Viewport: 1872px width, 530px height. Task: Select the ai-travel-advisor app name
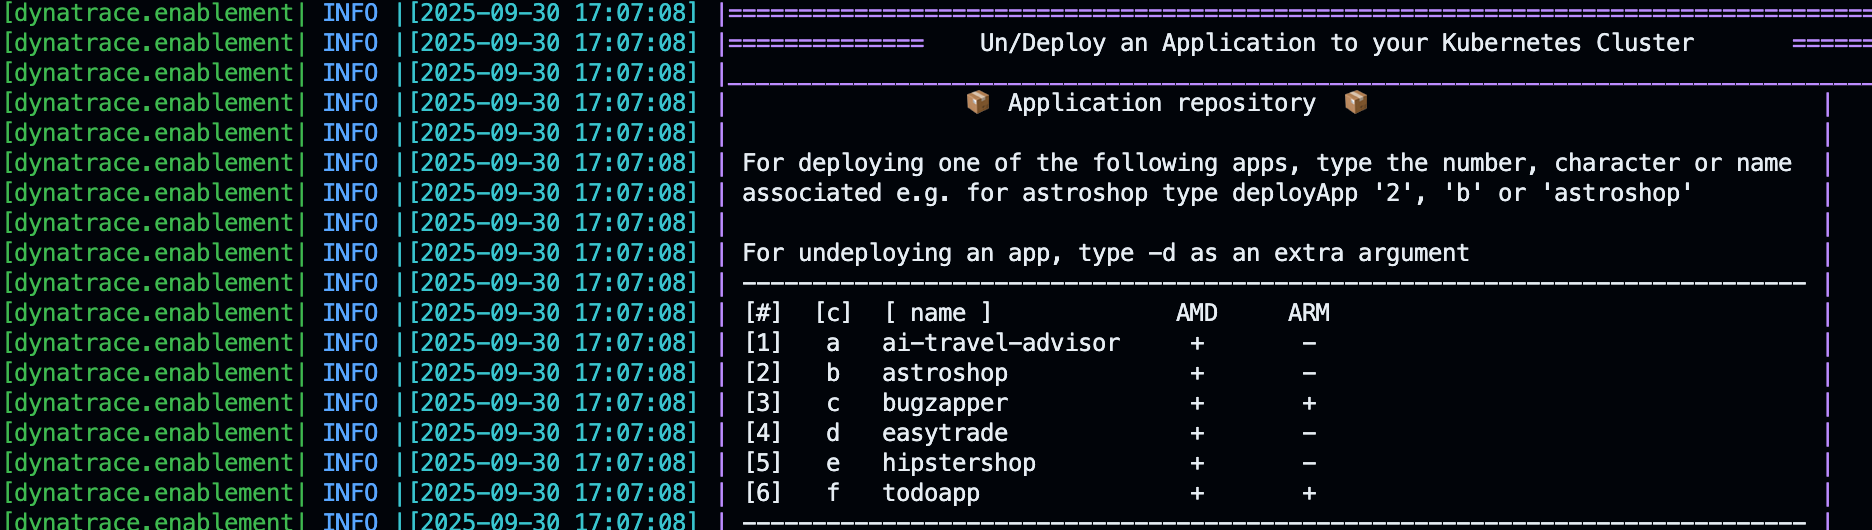(1000, 343)
